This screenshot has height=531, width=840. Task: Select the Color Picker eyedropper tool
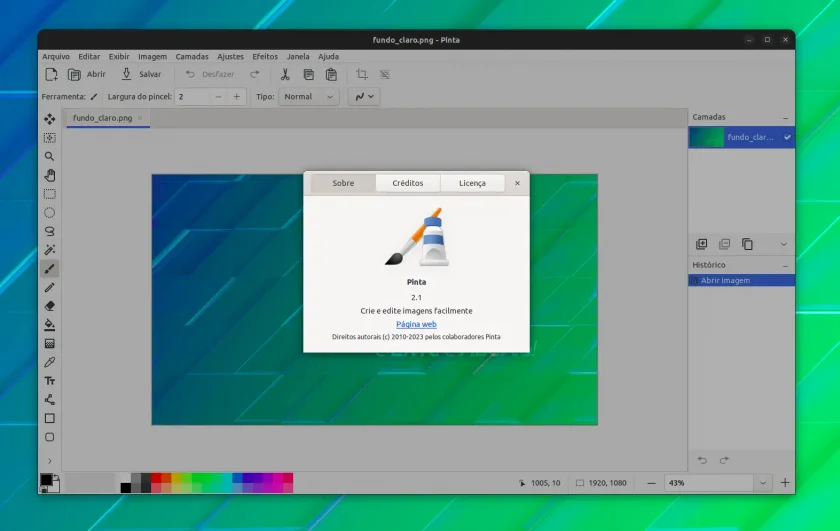pyautogui.click(x=49, y=362)
